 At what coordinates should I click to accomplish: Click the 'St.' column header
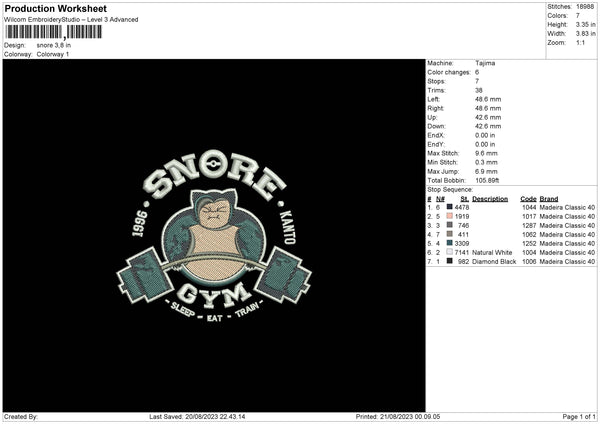point(465,199)
